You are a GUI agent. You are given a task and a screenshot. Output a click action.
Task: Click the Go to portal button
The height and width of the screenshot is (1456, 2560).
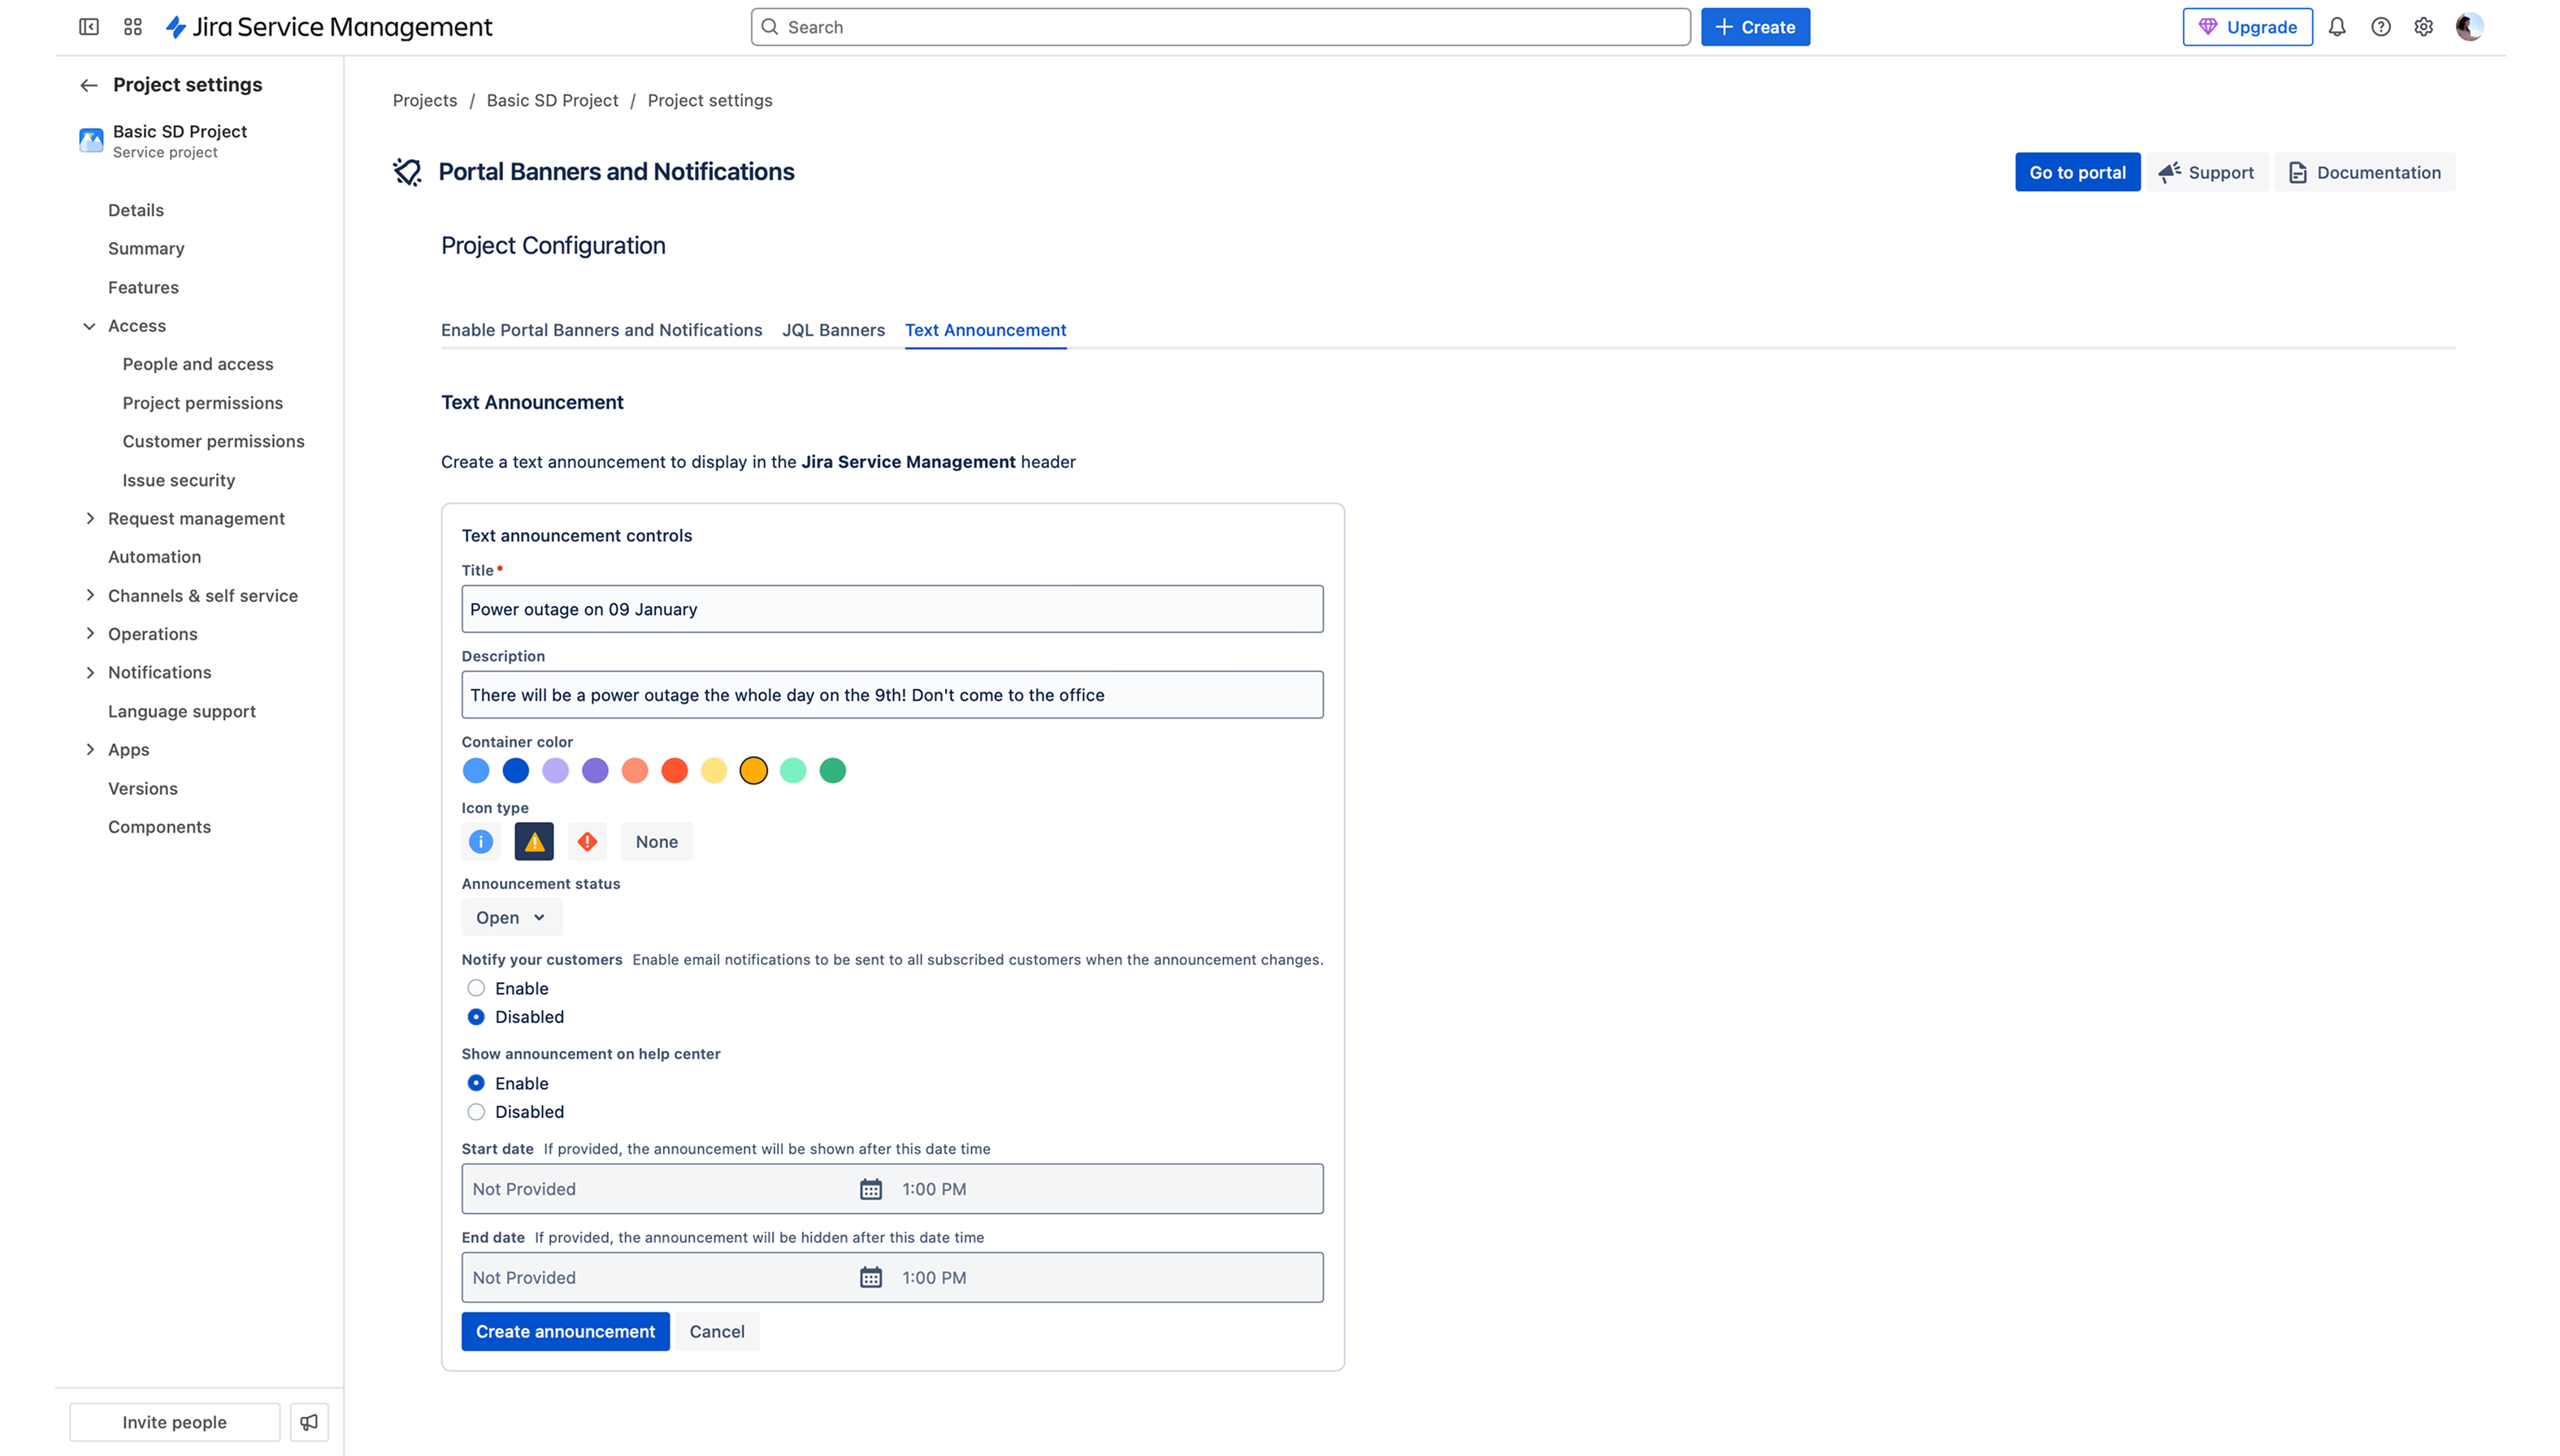point(2077,172)
